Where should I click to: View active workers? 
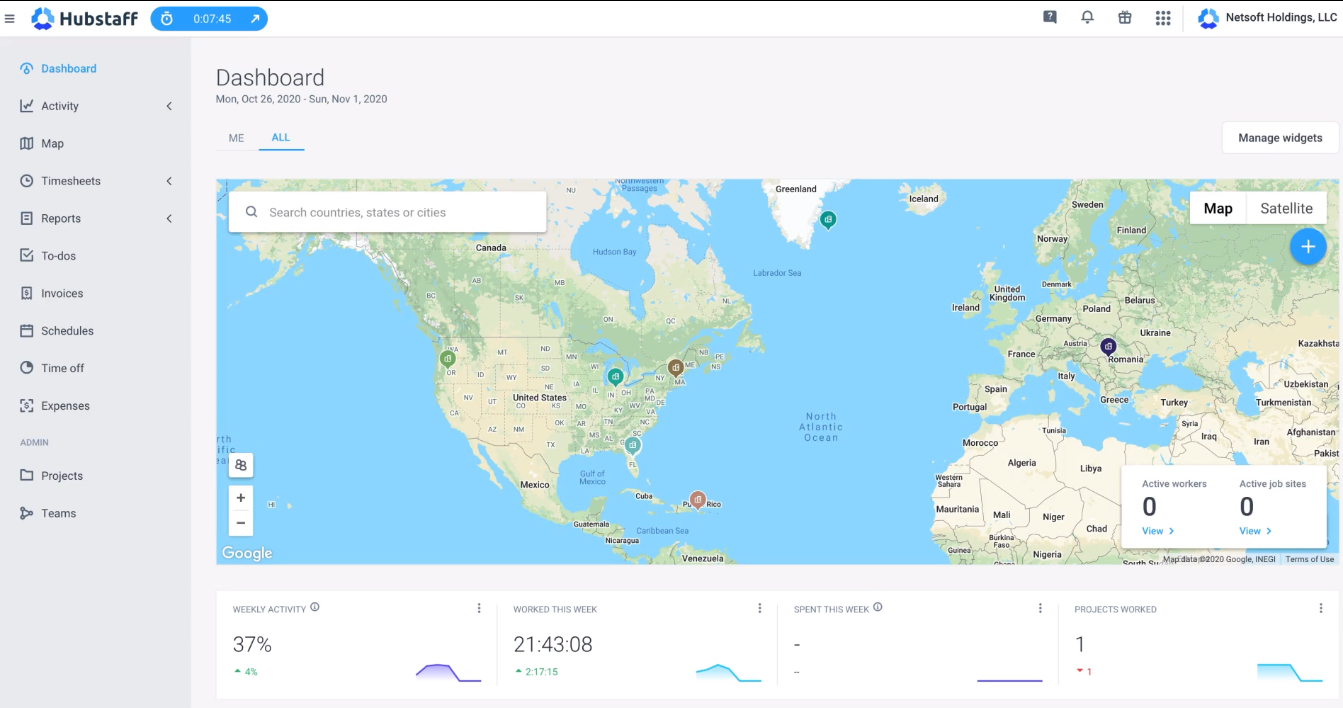pyautogui.click(x=1158, y=531)
